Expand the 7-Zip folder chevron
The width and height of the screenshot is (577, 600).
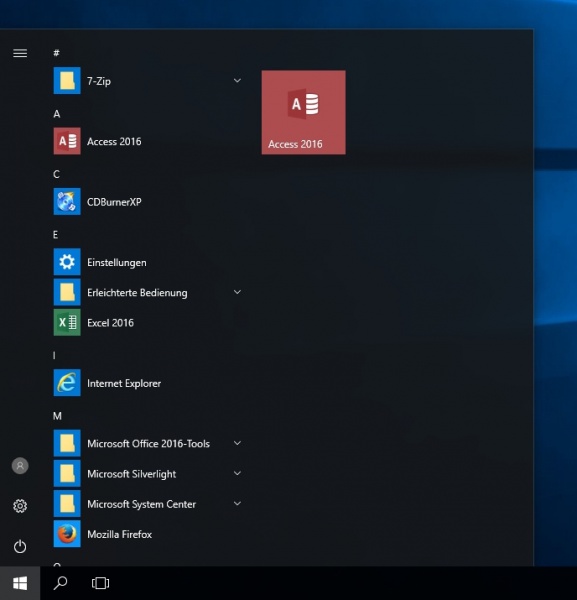(237, 81)
